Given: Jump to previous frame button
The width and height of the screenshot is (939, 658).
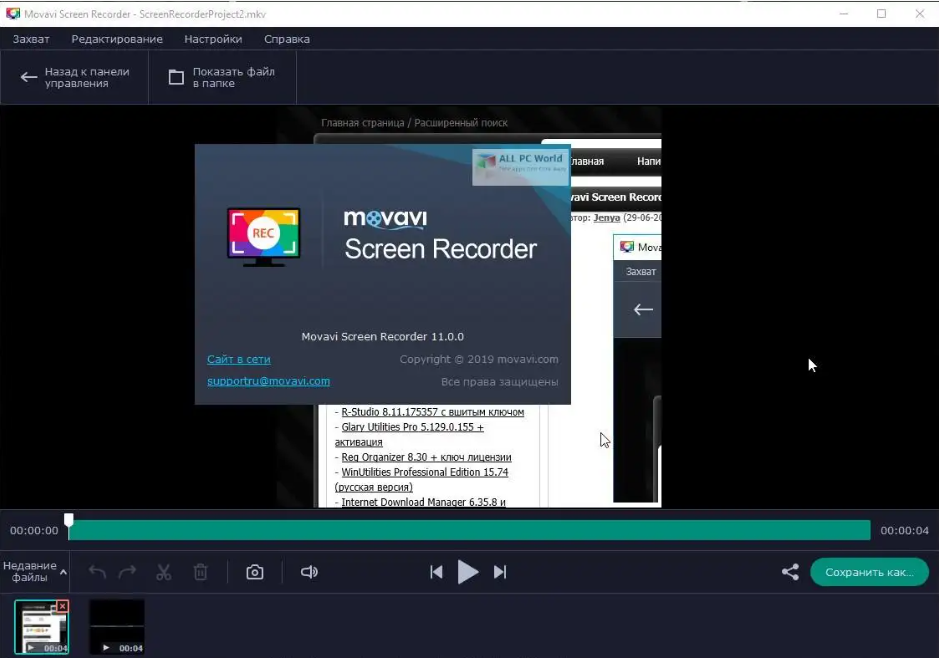Looking at the screenshot, I should 436,572.
